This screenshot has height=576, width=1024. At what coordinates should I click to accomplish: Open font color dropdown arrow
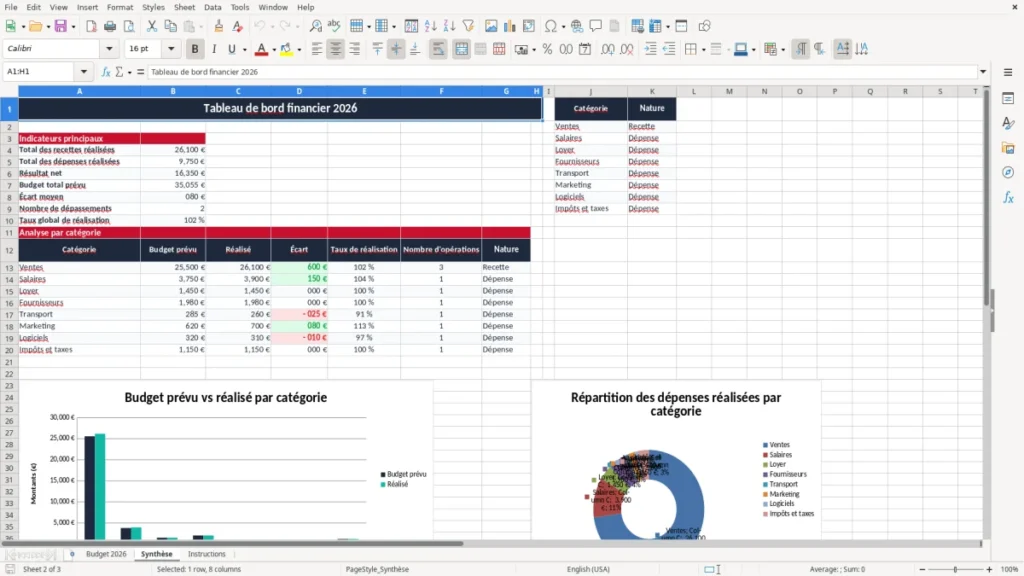coord(274,50)
